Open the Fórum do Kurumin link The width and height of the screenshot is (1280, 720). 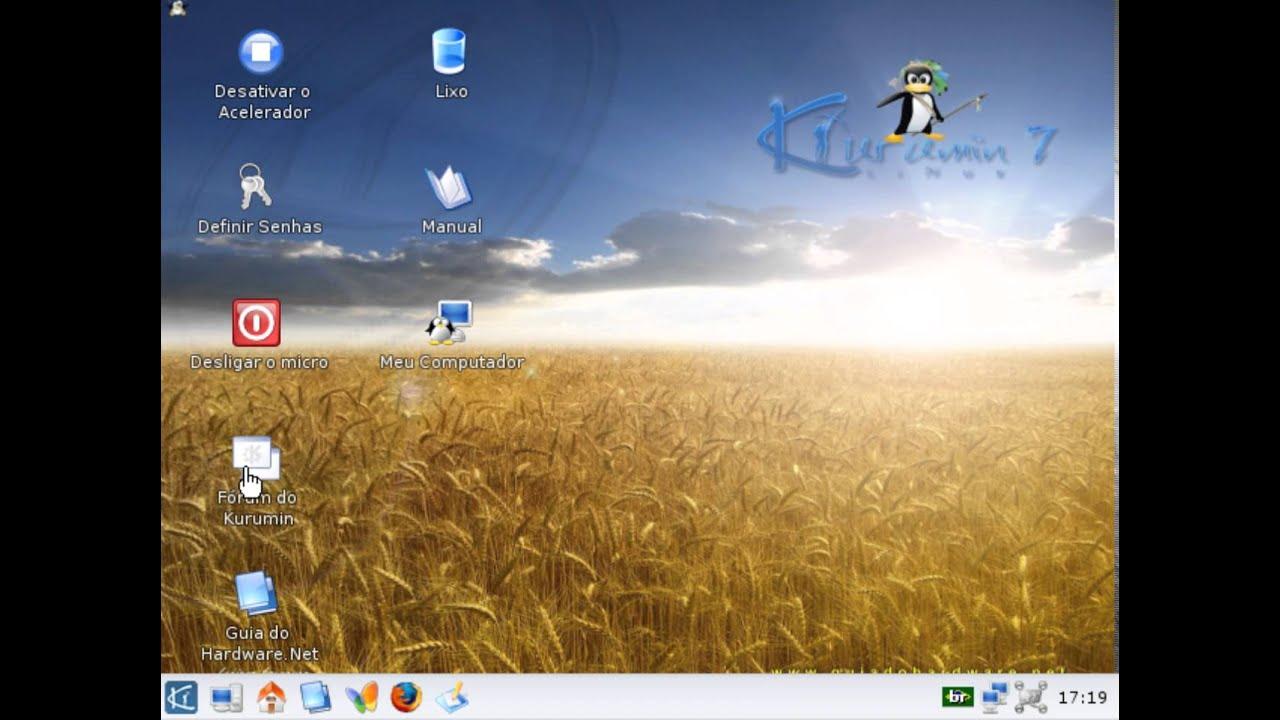click(x=256, y=460)
